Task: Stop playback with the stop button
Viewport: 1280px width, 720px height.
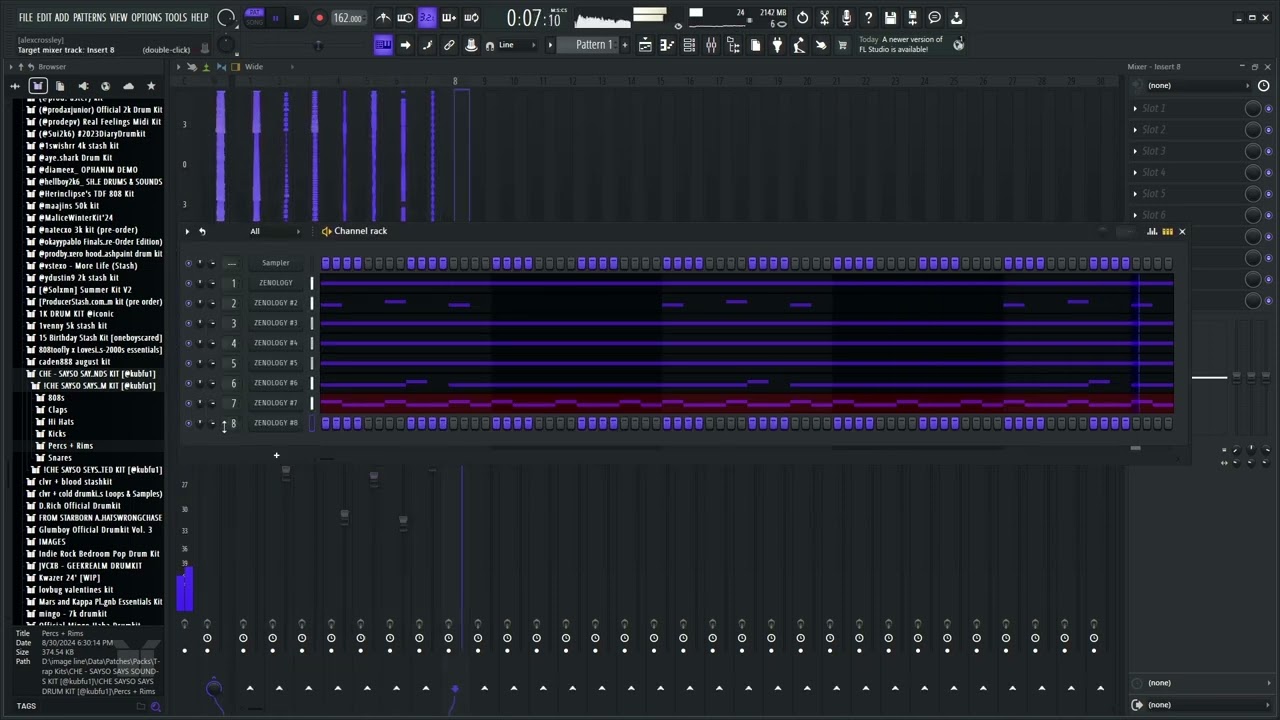Action: (x=296, y=18)
